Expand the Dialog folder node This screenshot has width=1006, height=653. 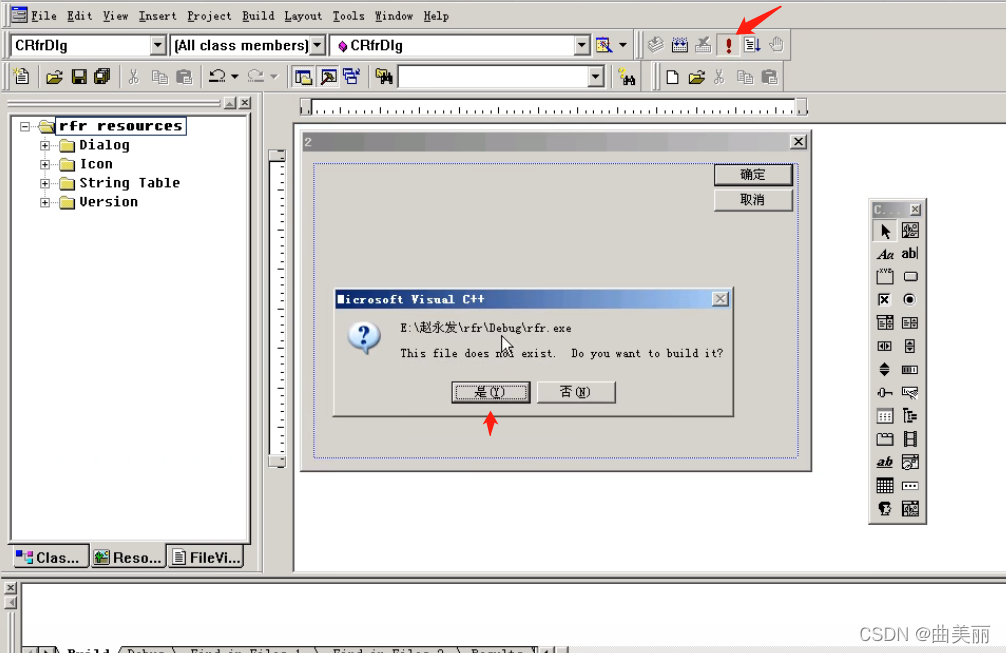click(x=45, y=146)
